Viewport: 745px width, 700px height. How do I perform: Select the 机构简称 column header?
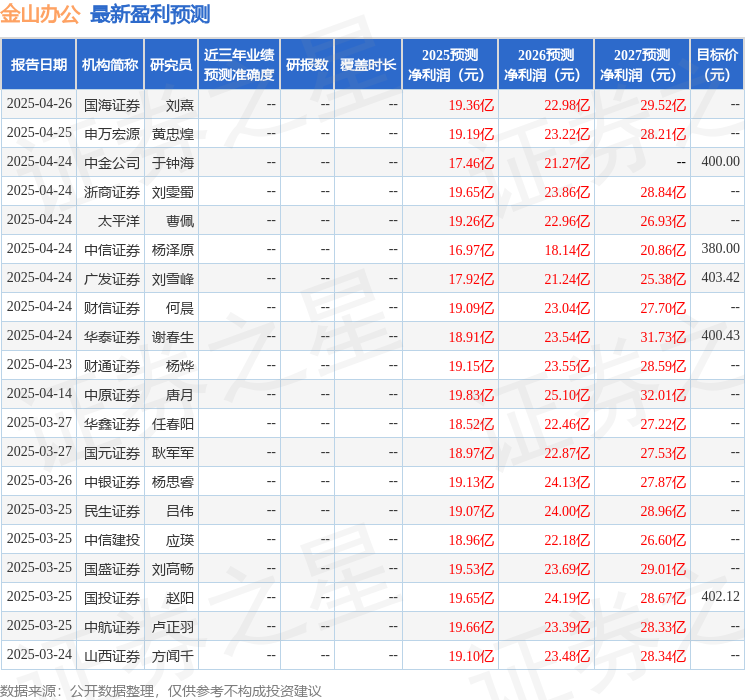(110, 65)
